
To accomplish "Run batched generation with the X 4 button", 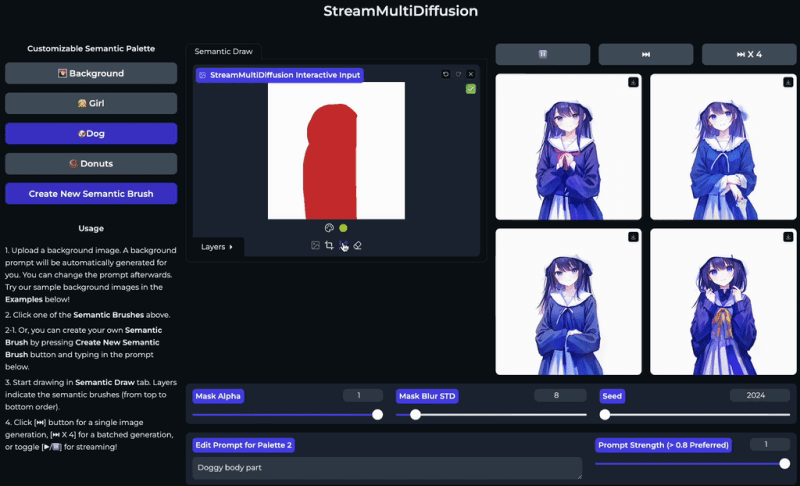I will (749, 54).
